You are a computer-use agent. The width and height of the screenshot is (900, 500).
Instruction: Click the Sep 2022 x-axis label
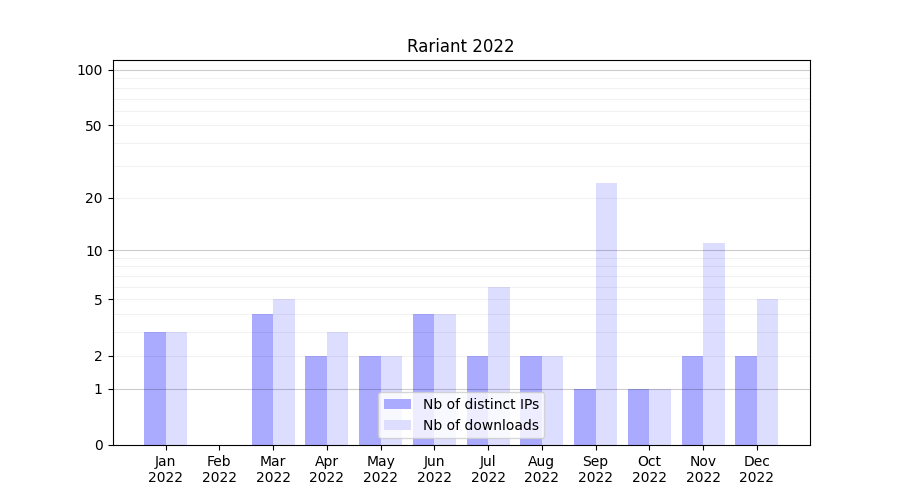pyautogui.click(x=595, y=469)
